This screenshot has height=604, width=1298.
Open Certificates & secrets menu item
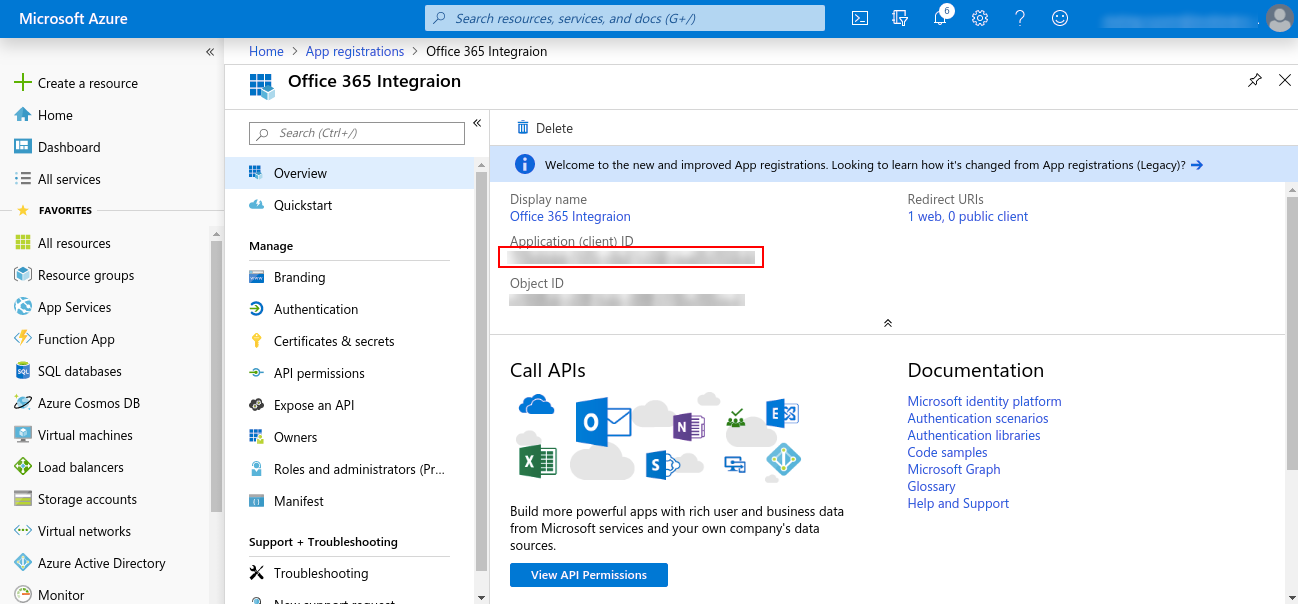click(x=334, y=341)
